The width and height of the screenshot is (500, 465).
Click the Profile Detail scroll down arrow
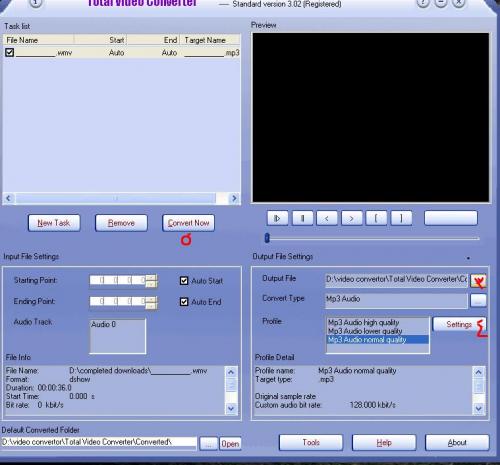click(479, 408)
